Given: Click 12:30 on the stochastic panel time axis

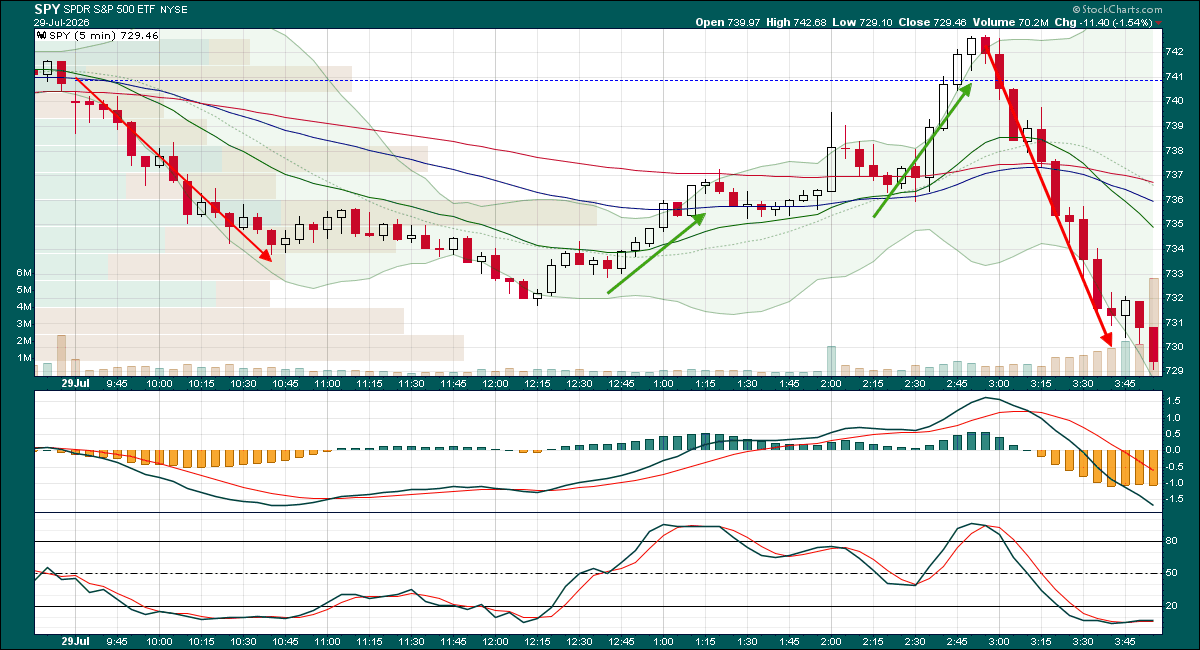Looking at the screenshot, I should click(579, 641).
